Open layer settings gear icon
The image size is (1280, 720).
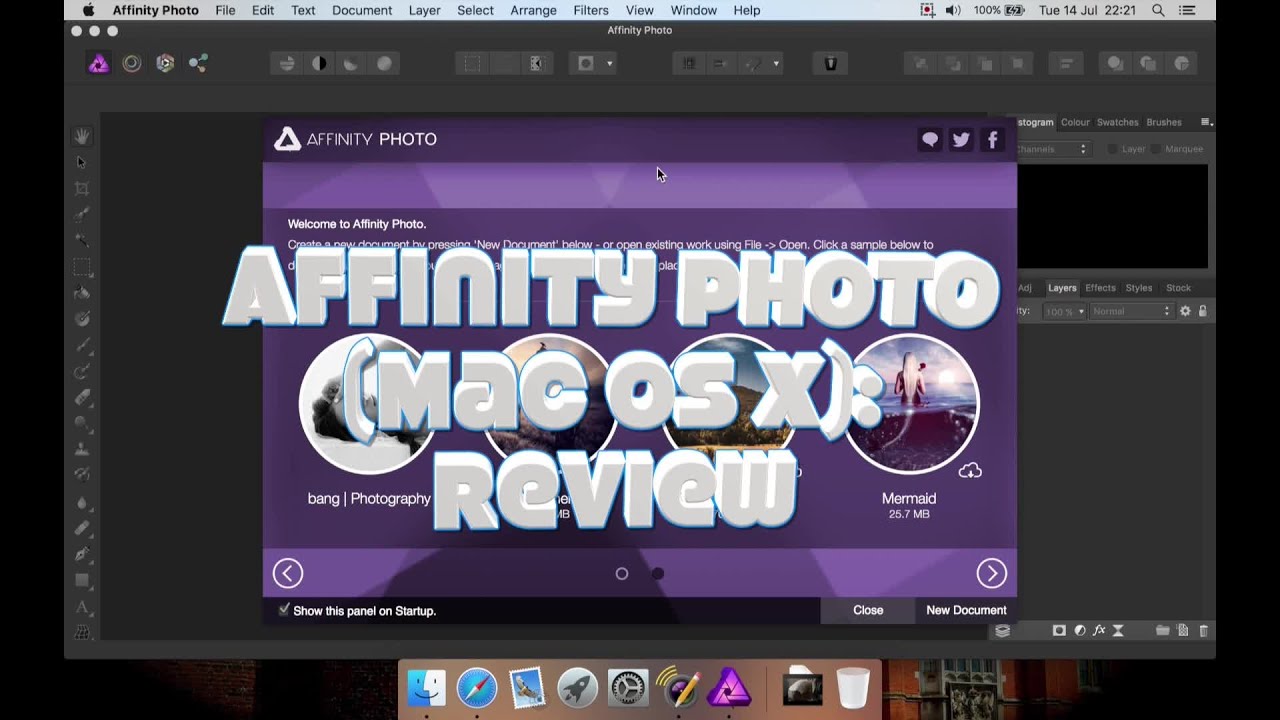1185,311
